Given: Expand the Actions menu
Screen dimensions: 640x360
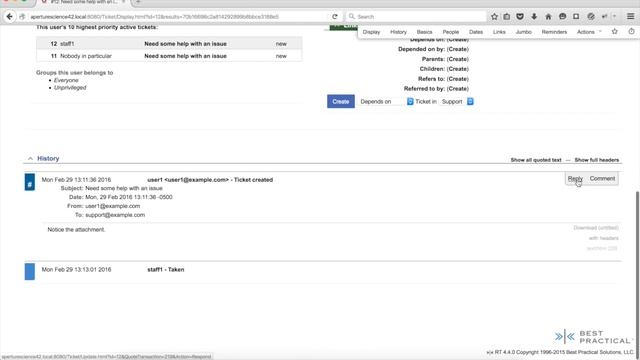Looking at the screenshot, I should click(x=589, y=32).
